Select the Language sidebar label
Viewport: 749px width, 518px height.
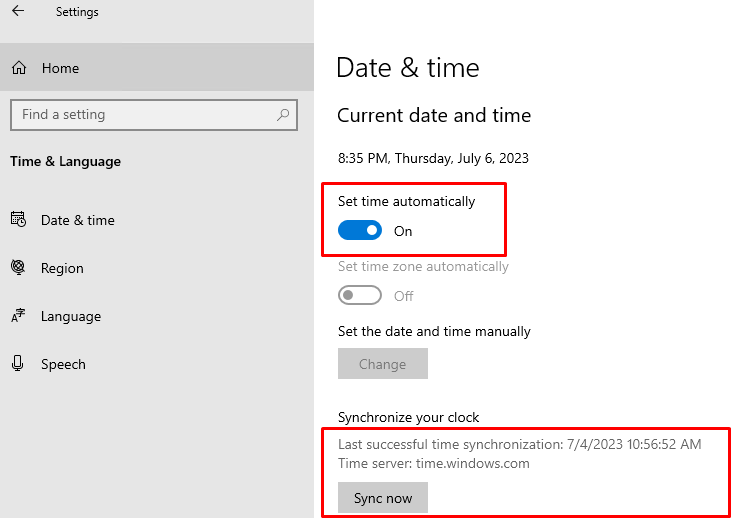[x=71, y=316]
